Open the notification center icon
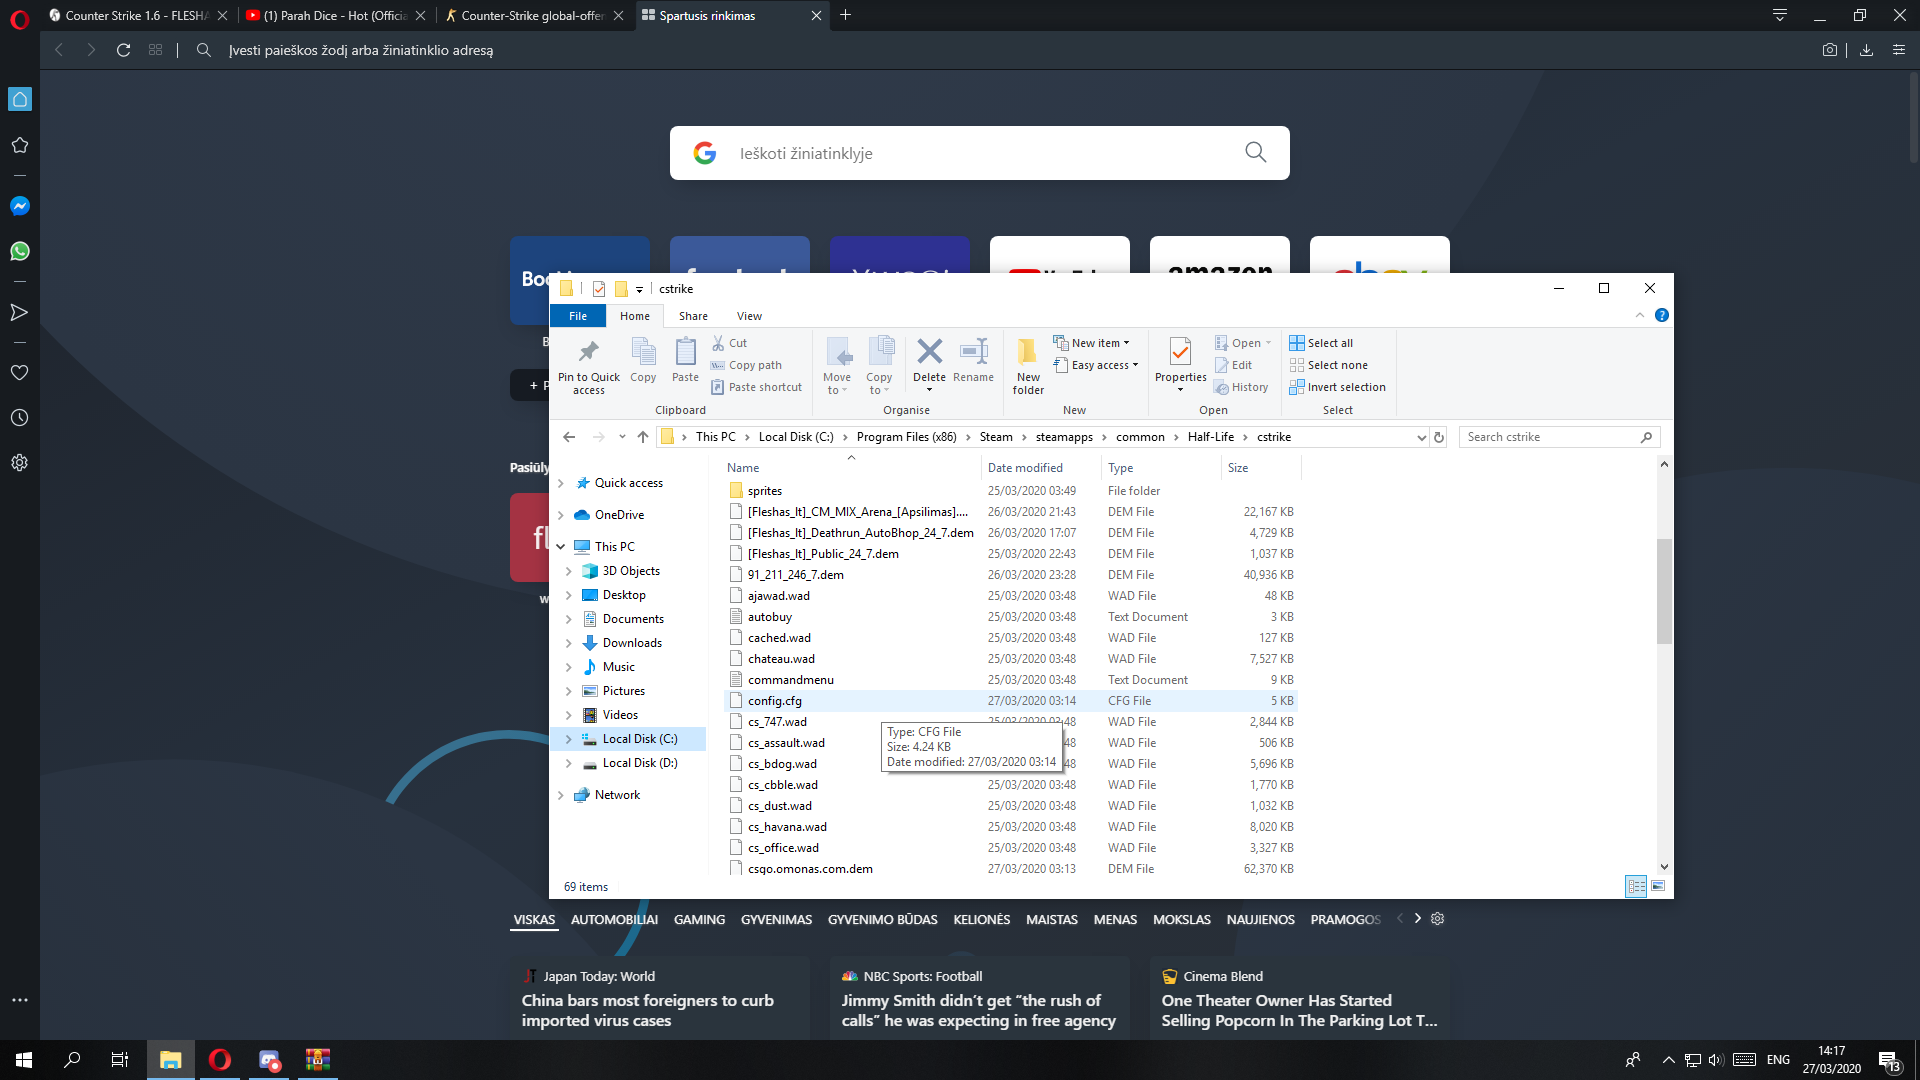Viewport: 1920px width, 1080px height. 1889,1060
